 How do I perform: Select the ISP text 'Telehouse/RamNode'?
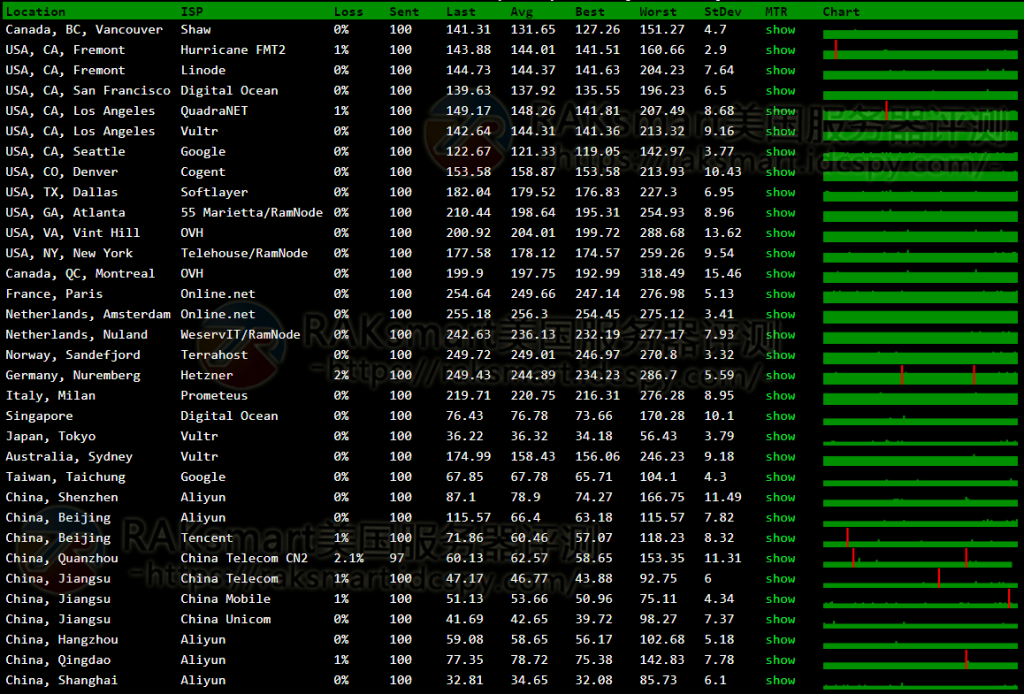click(x=244, y=253)
